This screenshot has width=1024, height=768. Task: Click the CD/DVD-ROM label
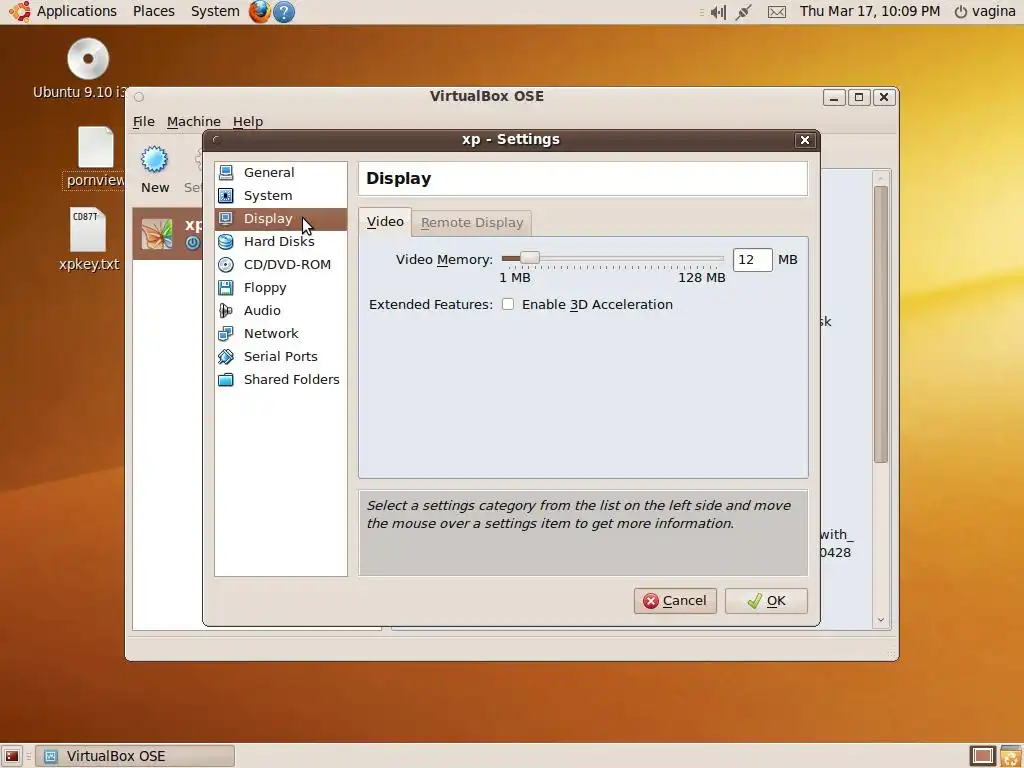tap(287, 264)
